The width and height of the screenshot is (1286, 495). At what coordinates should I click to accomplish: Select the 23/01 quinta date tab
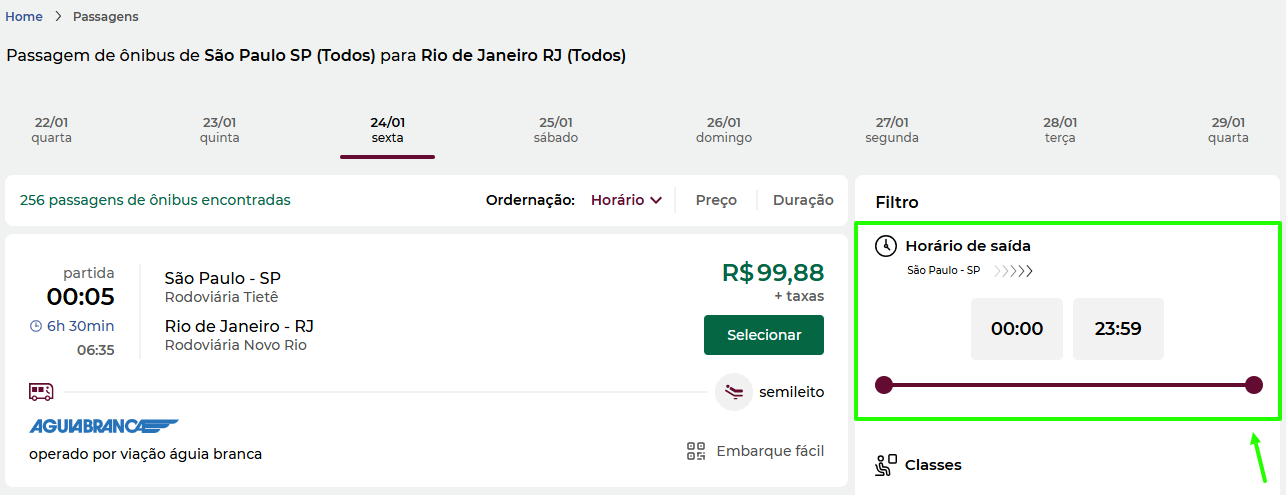point(220,130)
